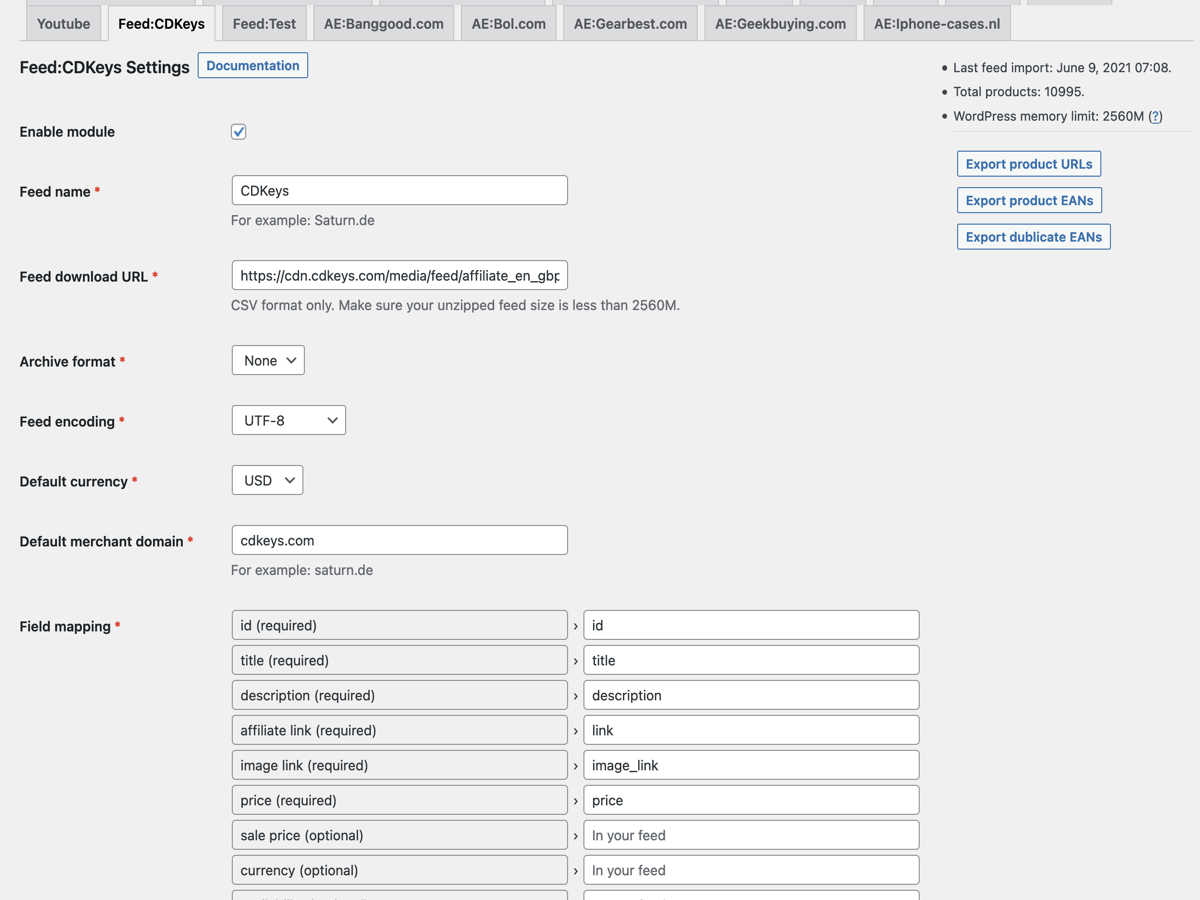Open the memory limit help (?) link
1200x900 pixels.
1155,116
